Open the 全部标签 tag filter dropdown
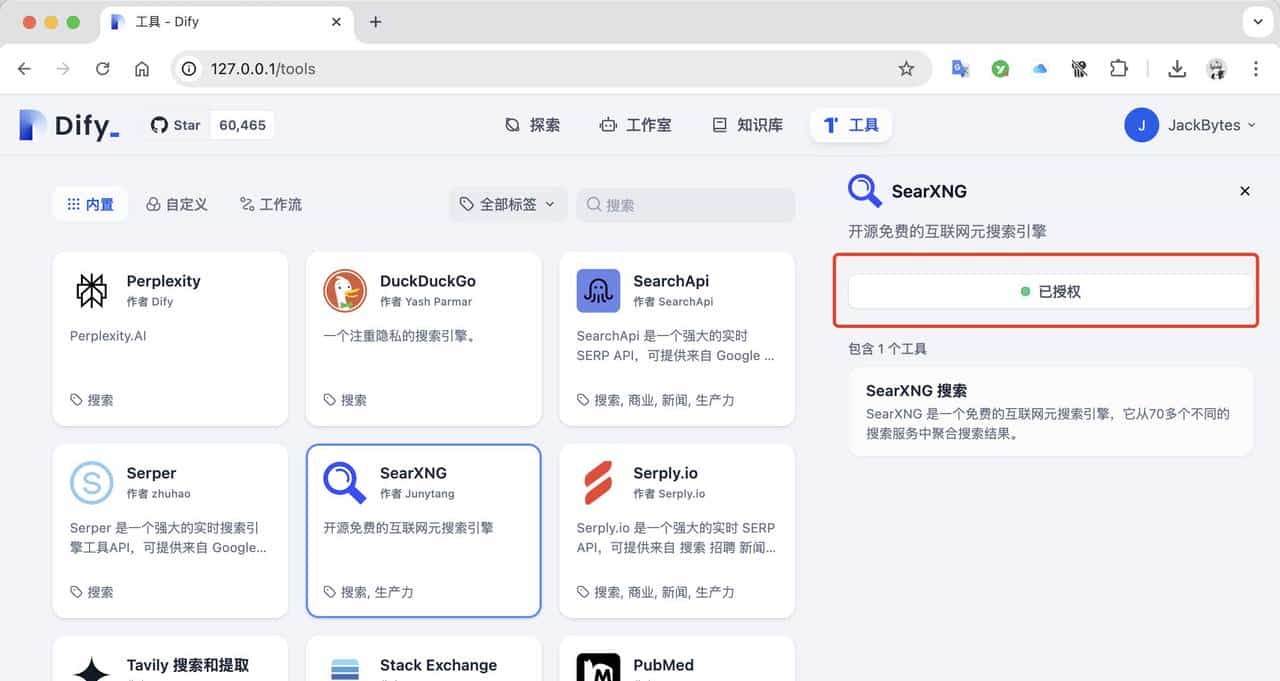The width and height of the screenshot is (1280, 681). tap(507, 203)
